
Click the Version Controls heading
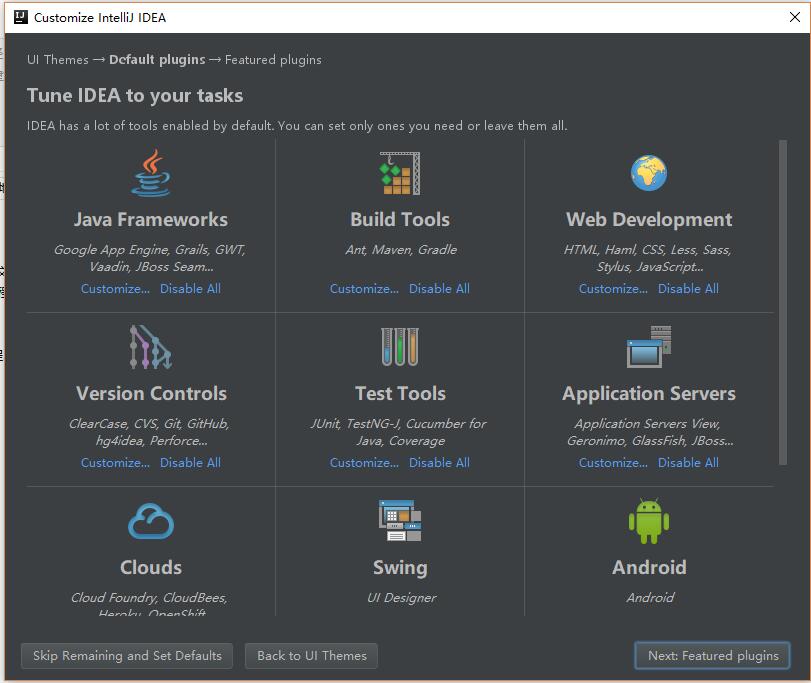click(151, 394)
